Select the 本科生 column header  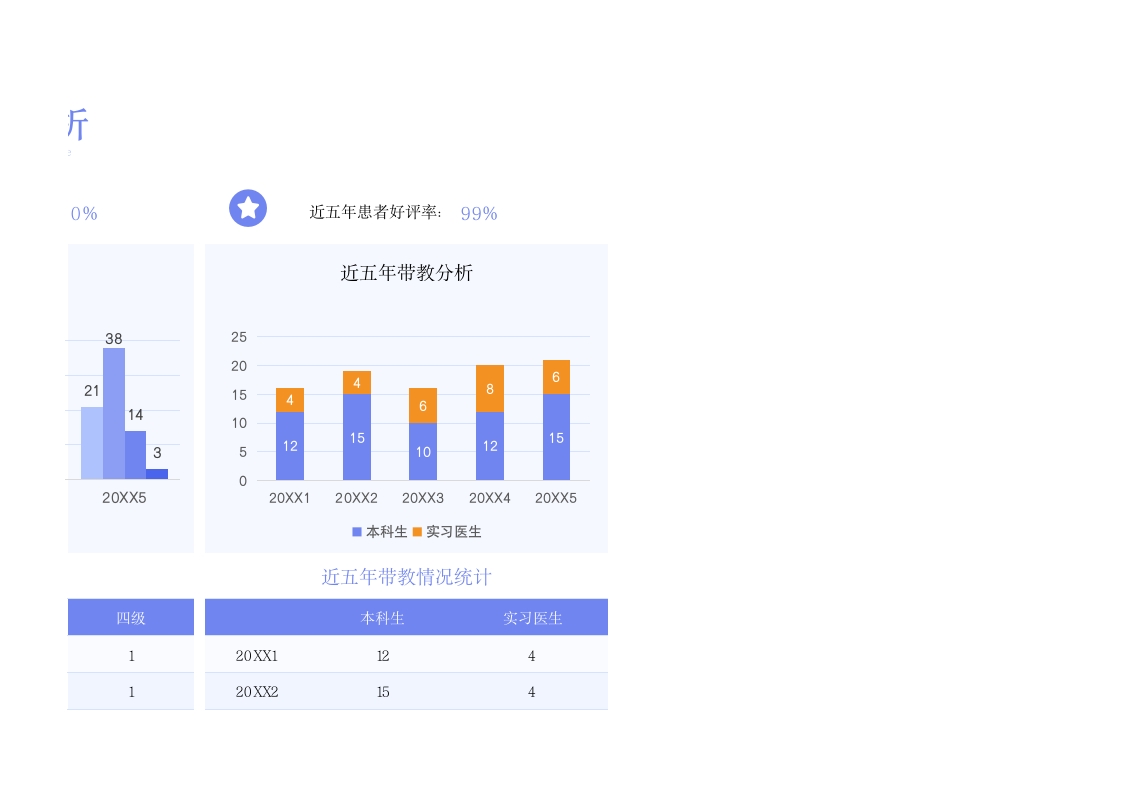(383, 617)
